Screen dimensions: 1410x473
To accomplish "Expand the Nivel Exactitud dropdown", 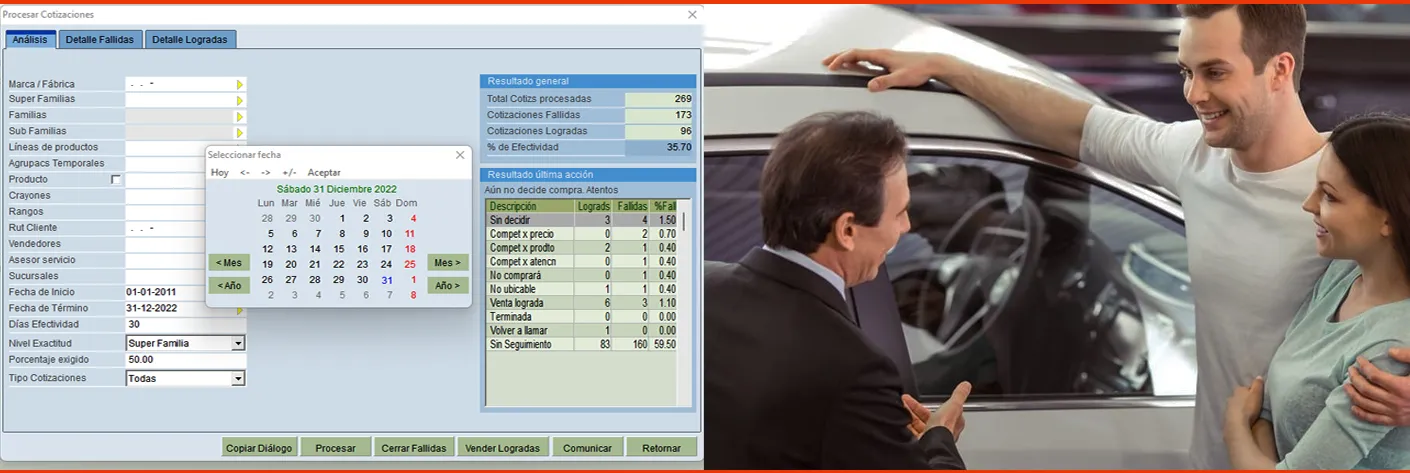I will tap(238, 344).
